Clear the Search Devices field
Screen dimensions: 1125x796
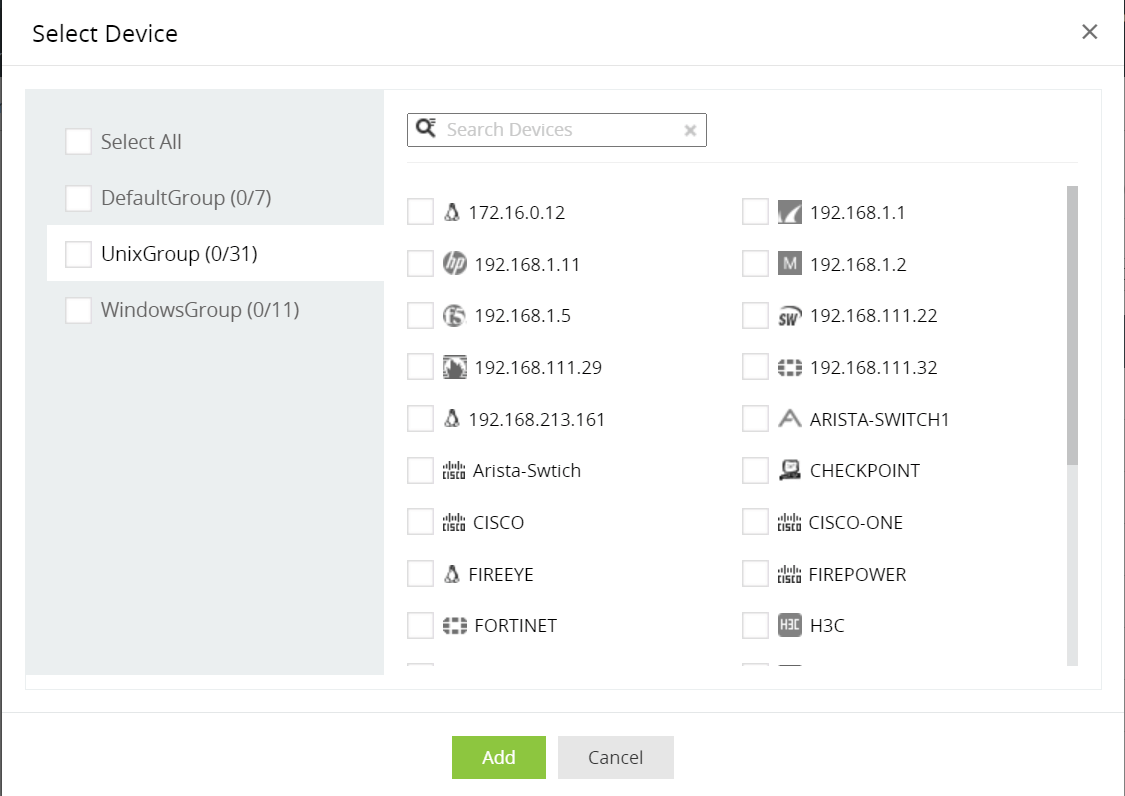(690, 130)
